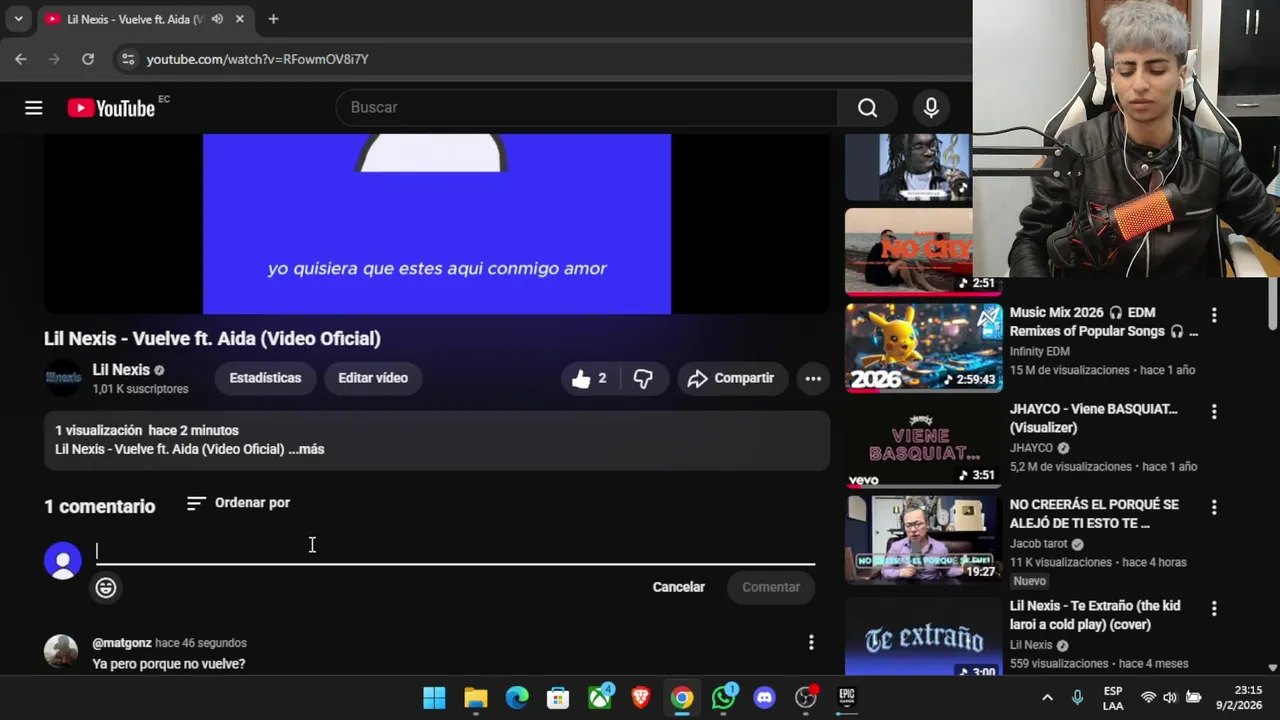Open options for @matgonz comment

811,643
